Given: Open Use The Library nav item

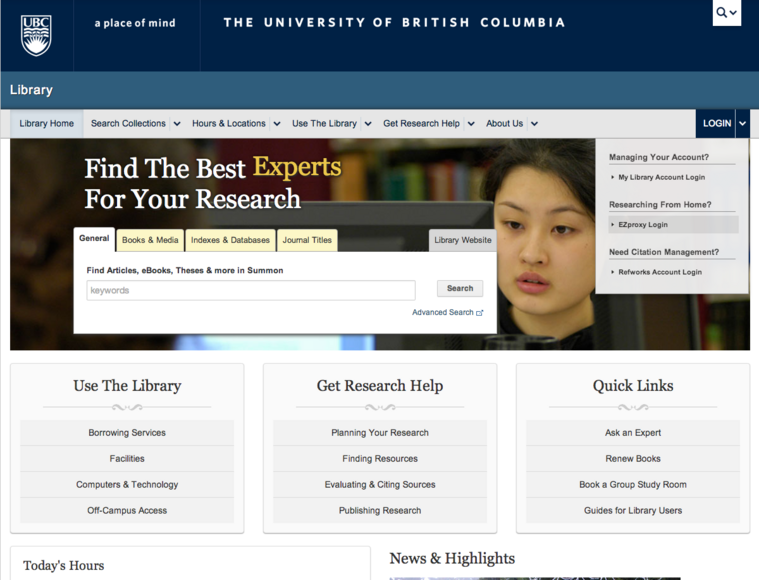Looking at the screenshot, I should click(324, 123).
